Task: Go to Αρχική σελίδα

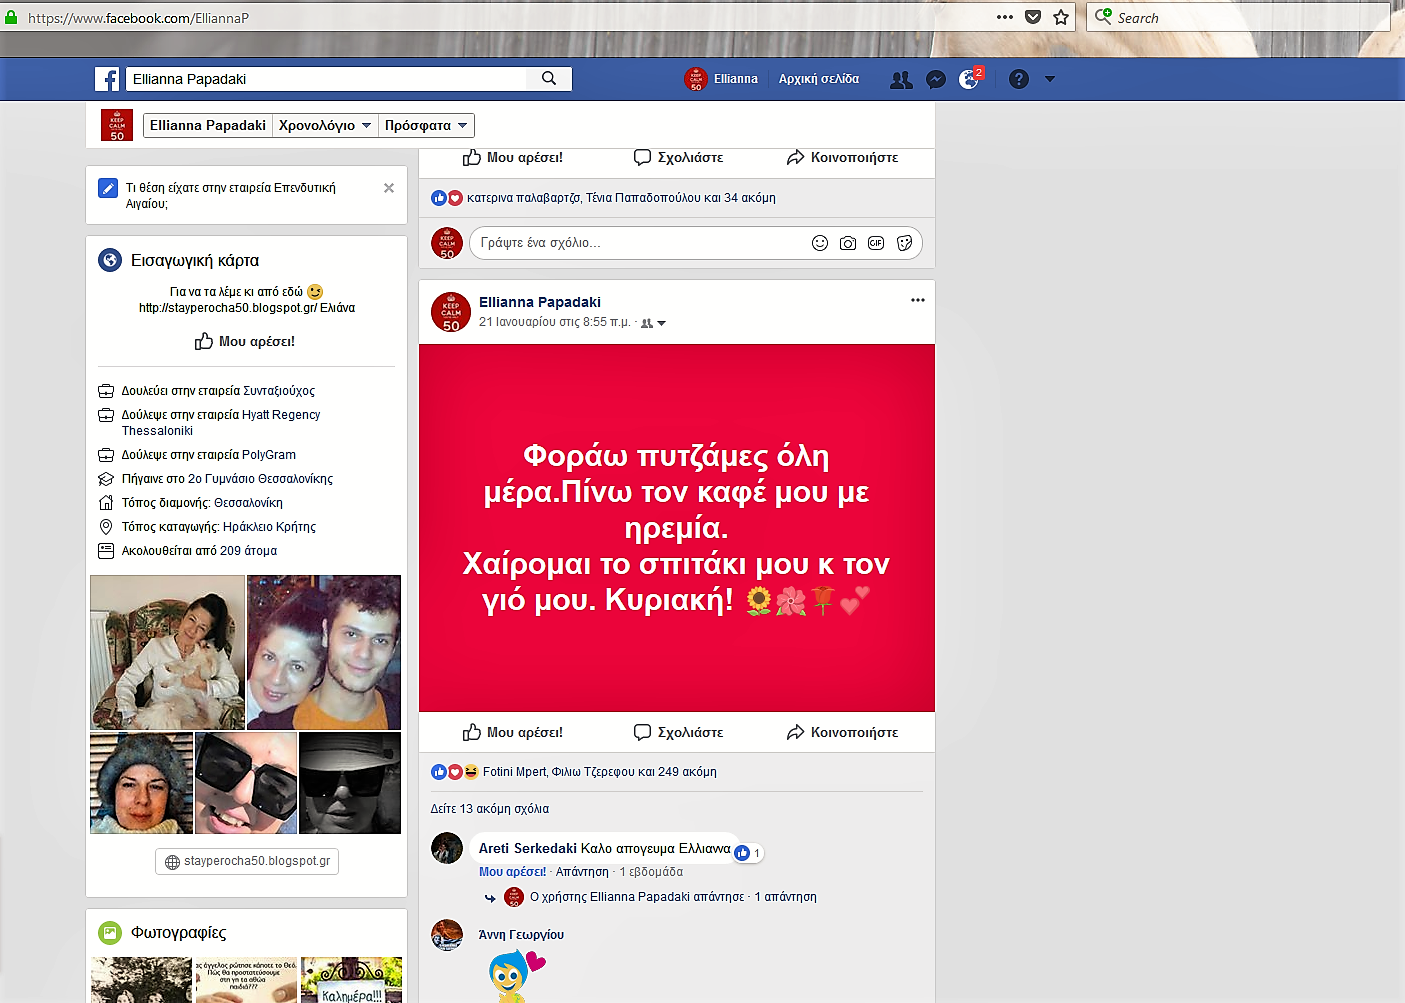Action: tap(819, 79)
